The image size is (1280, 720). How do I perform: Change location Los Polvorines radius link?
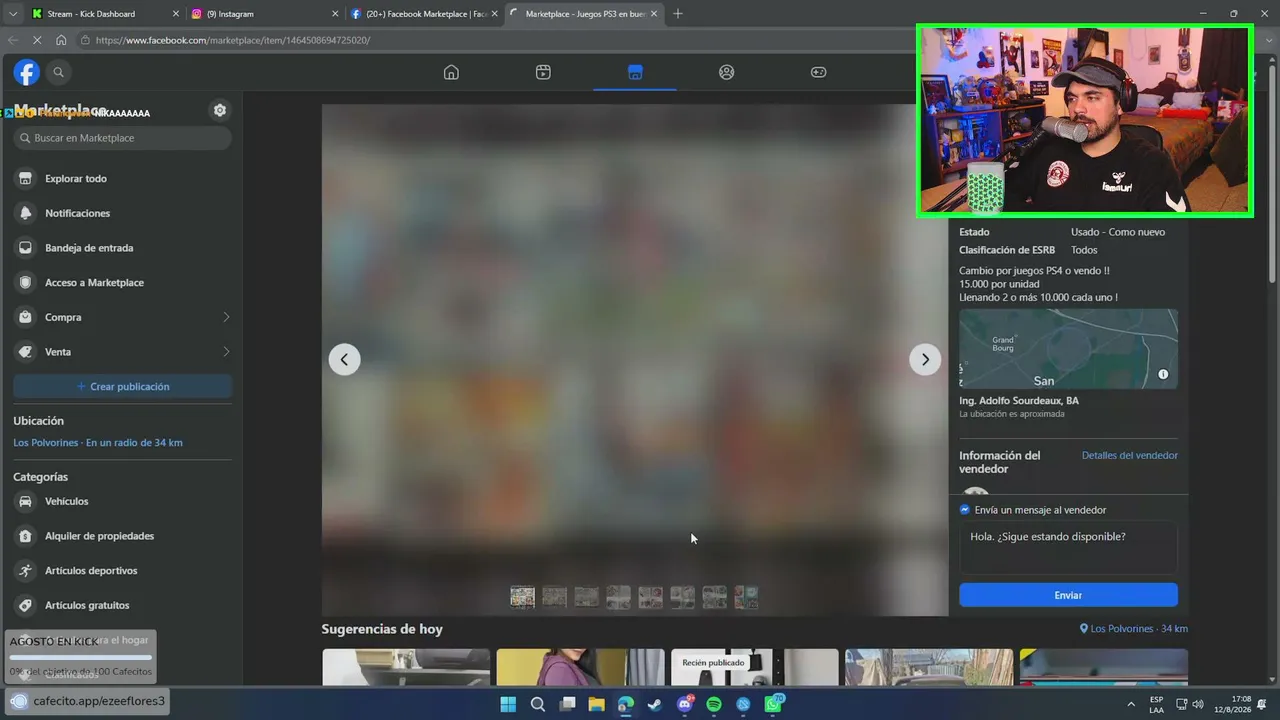tap(98, 442)
